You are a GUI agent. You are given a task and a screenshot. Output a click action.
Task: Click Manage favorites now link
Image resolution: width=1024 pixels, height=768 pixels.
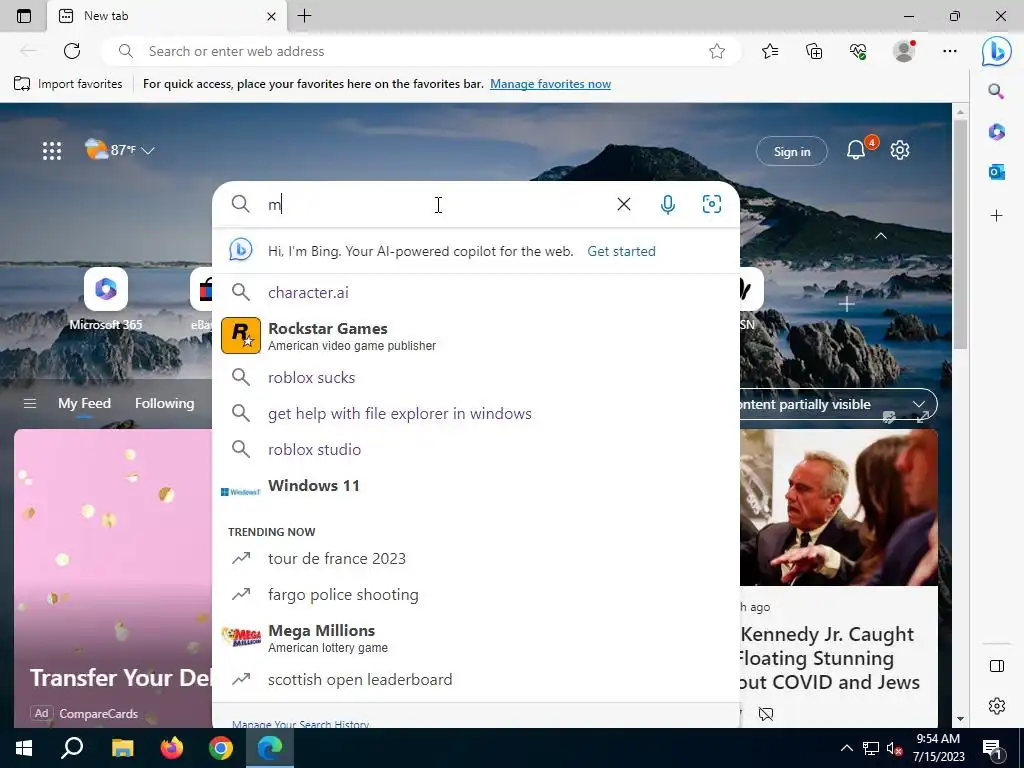coord(551,84)
